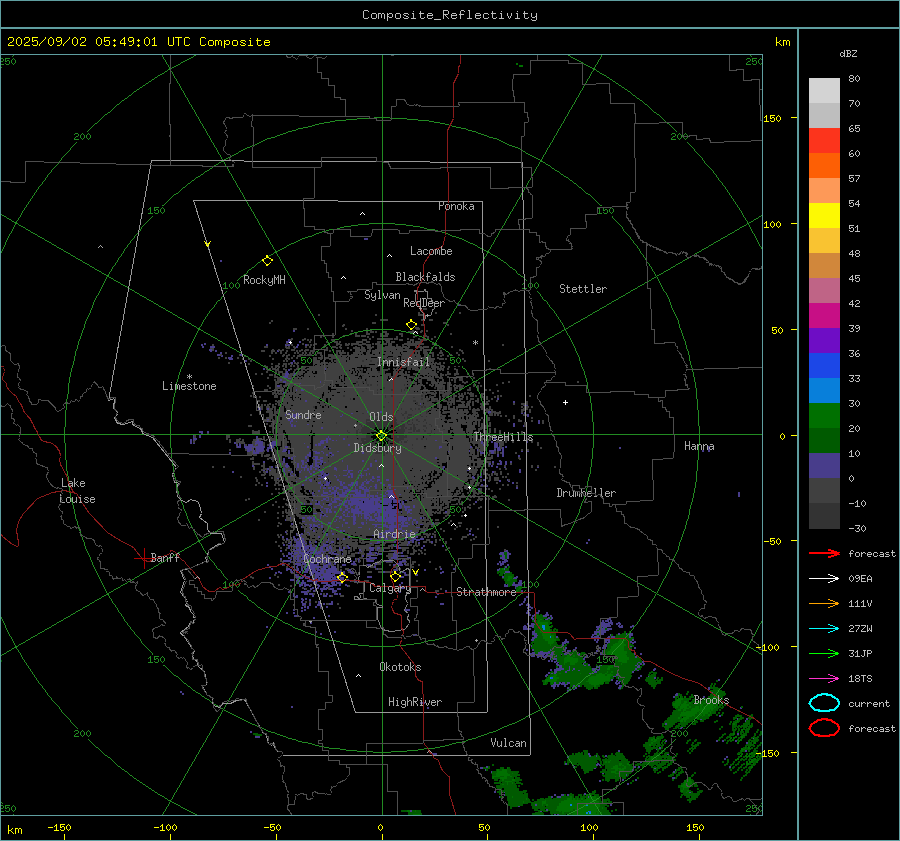Click the orange 111V arrow icon
Image resolution: width=900 pixels, height=841 pixels.
point(824,603)
